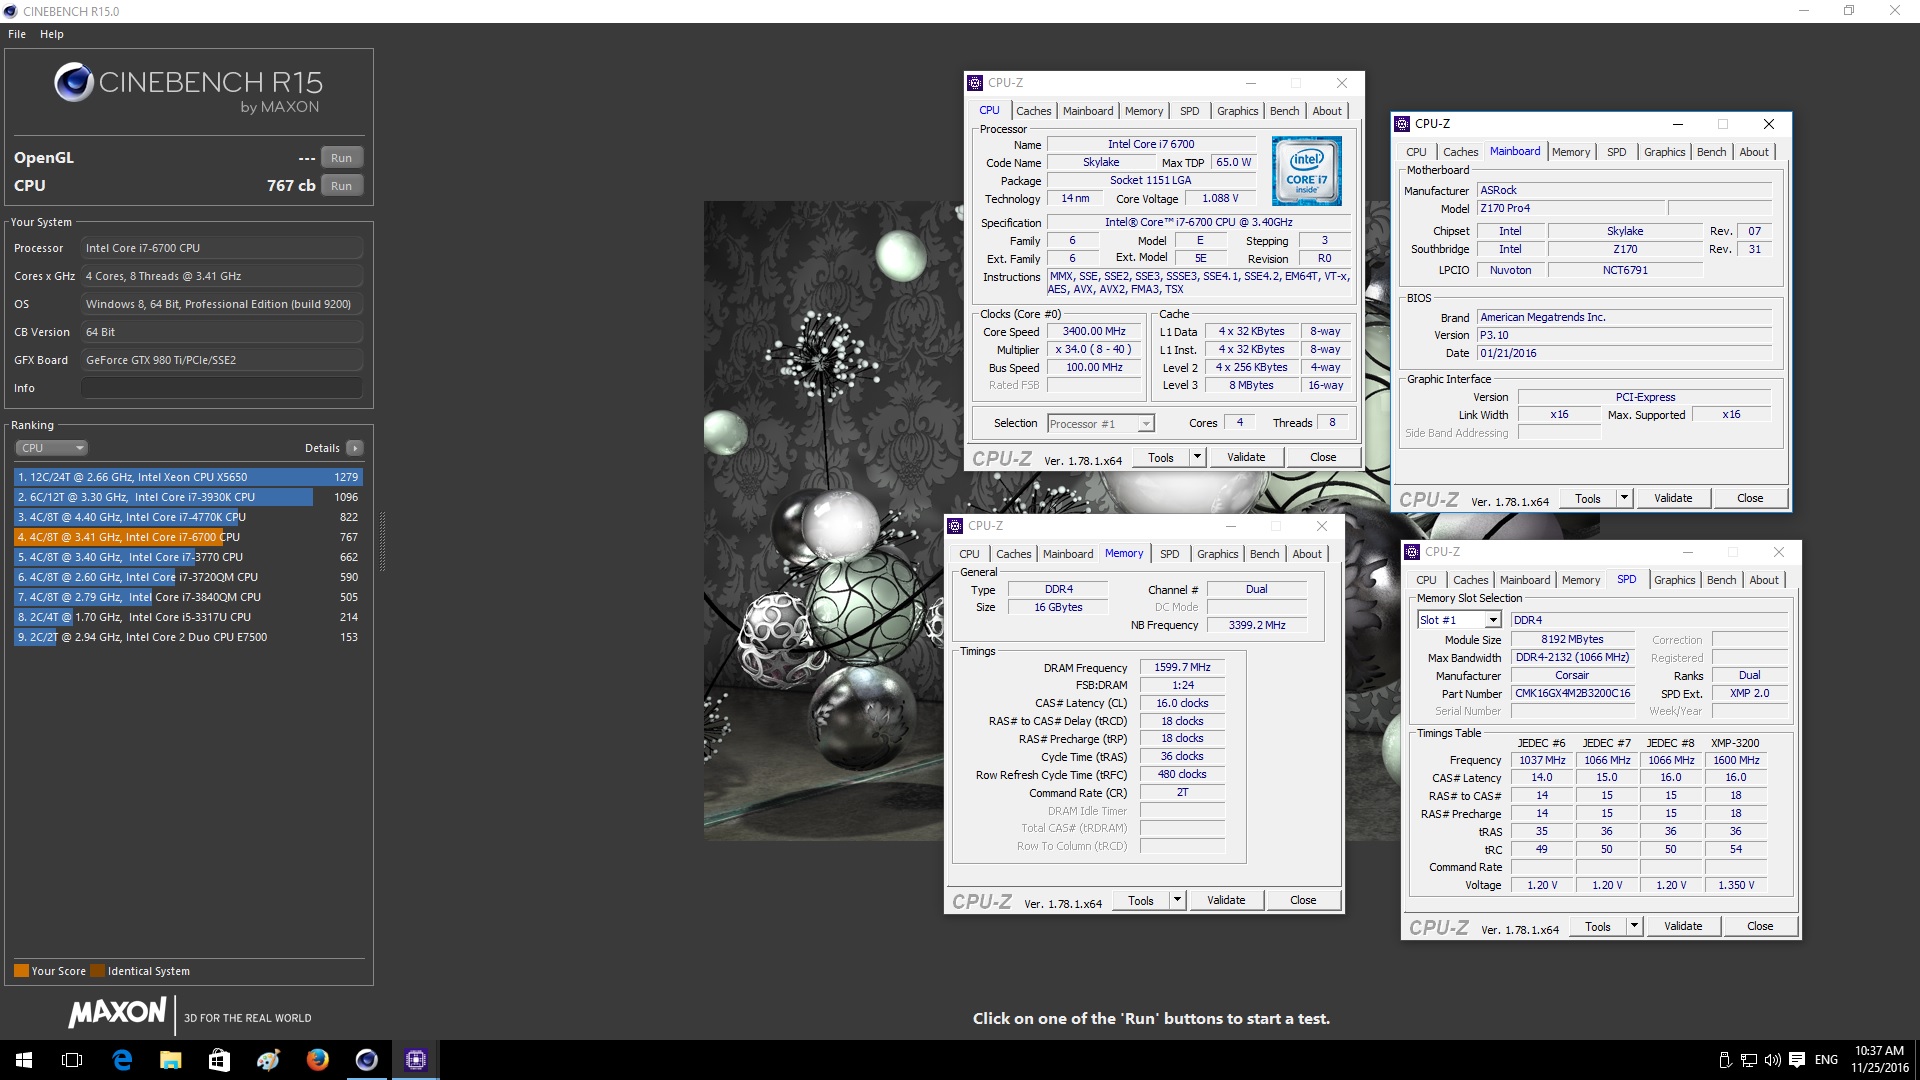Click the power/battery icon in system tray
1920x1080 pixels.
coord(1725,1060)
